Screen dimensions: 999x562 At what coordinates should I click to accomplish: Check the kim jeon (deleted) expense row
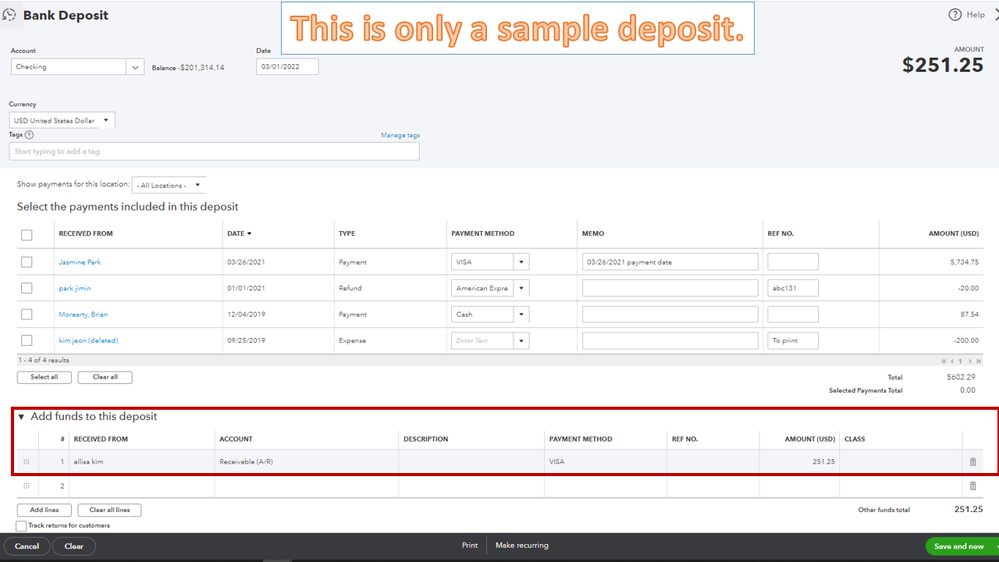(x=27, y=340)
